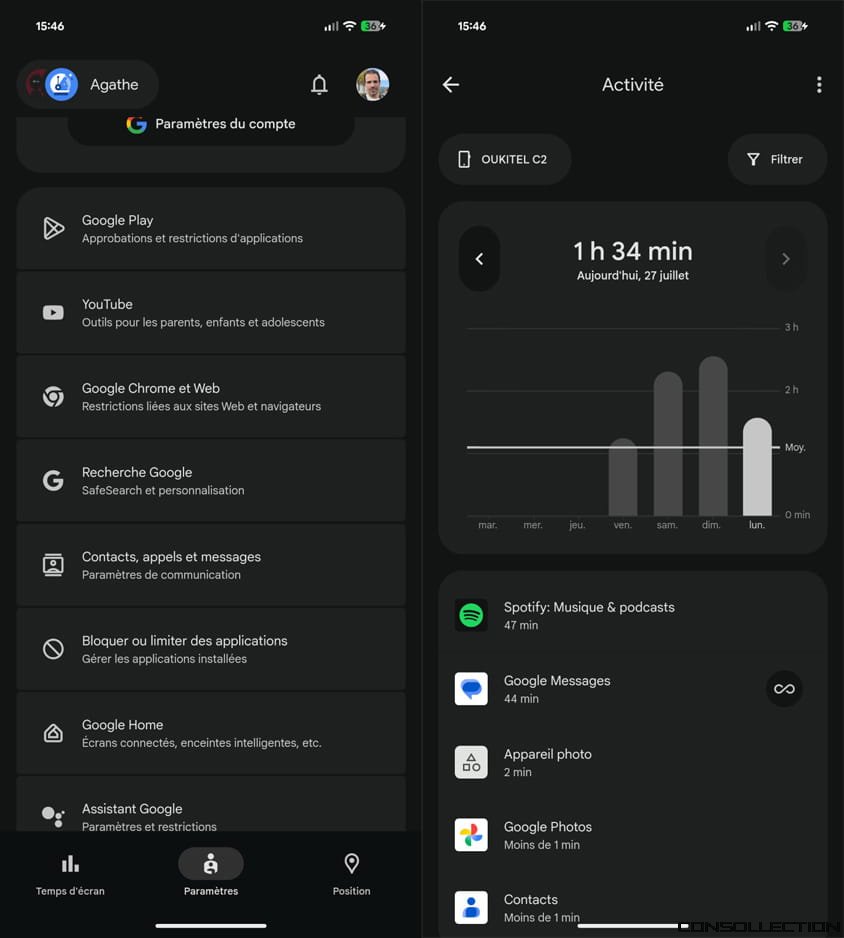Show previous day with left chevron
Screen dimensions: 844x938
pyautogui.click(x=479, y=259)
